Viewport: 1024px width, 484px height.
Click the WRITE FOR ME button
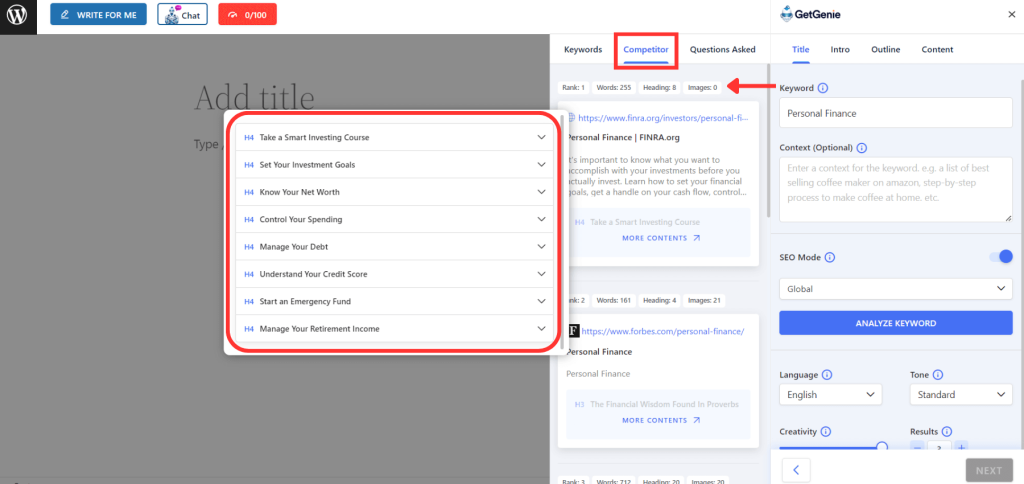coord(99,14)
